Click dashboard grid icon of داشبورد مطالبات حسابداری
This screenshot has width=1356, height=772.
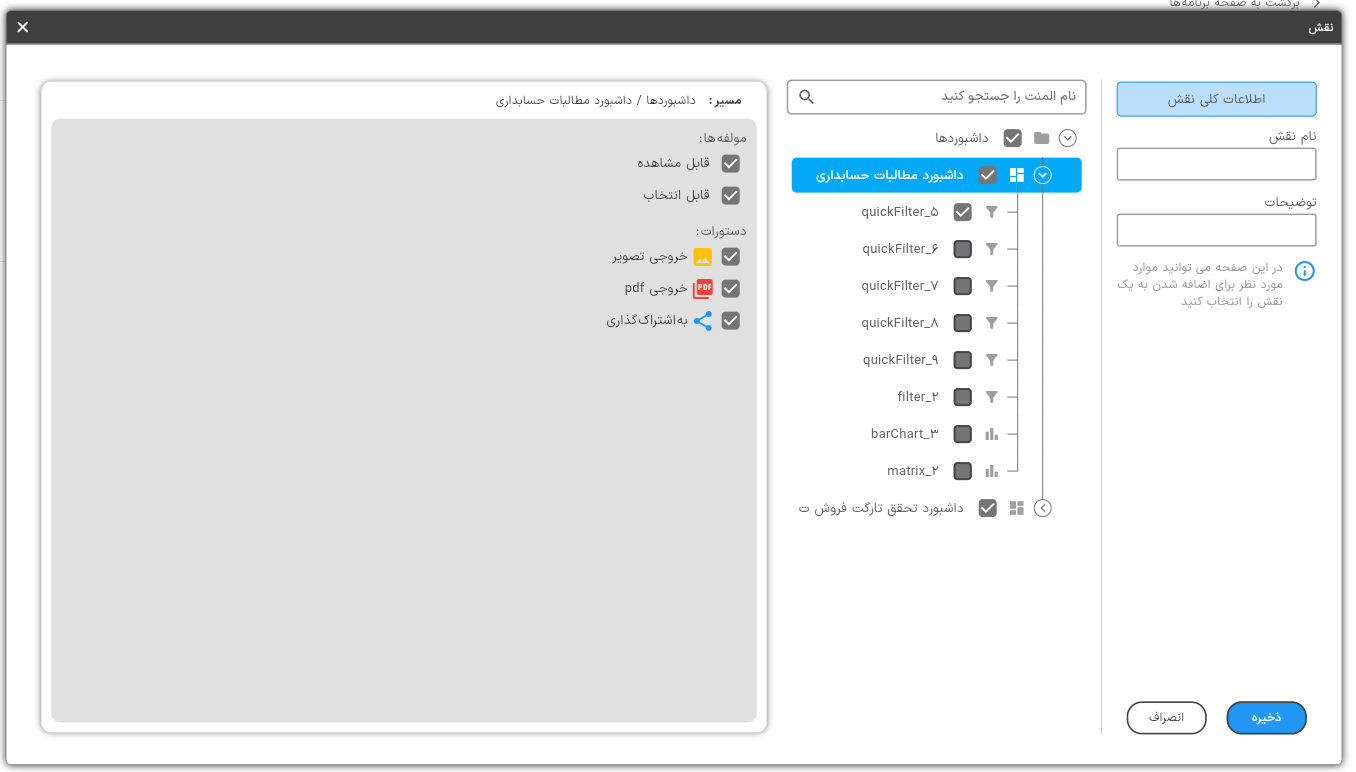(1017, 175)
